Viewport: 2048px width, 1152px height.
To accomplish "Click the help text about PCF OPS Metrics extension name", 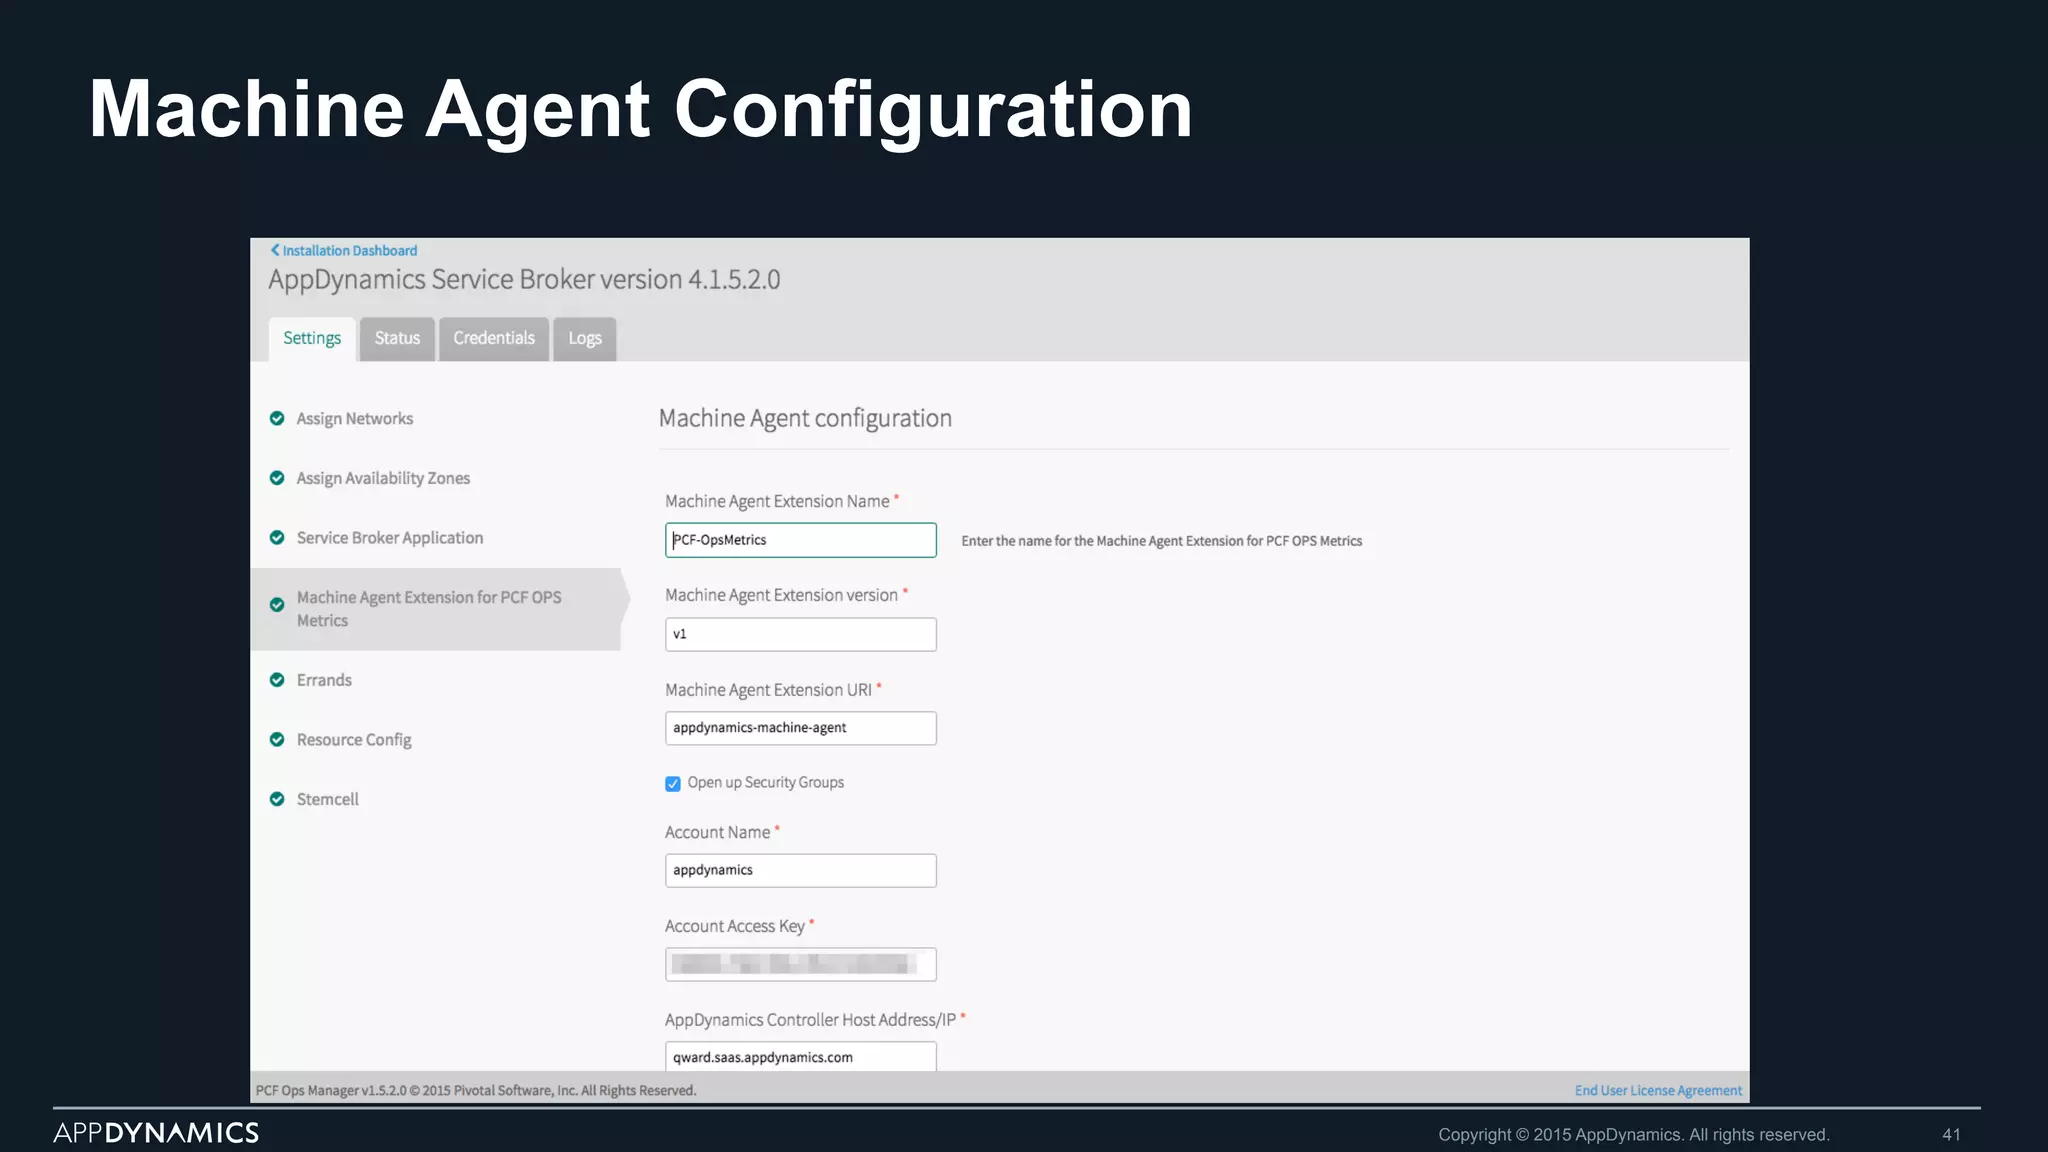I will [1162, 541].
